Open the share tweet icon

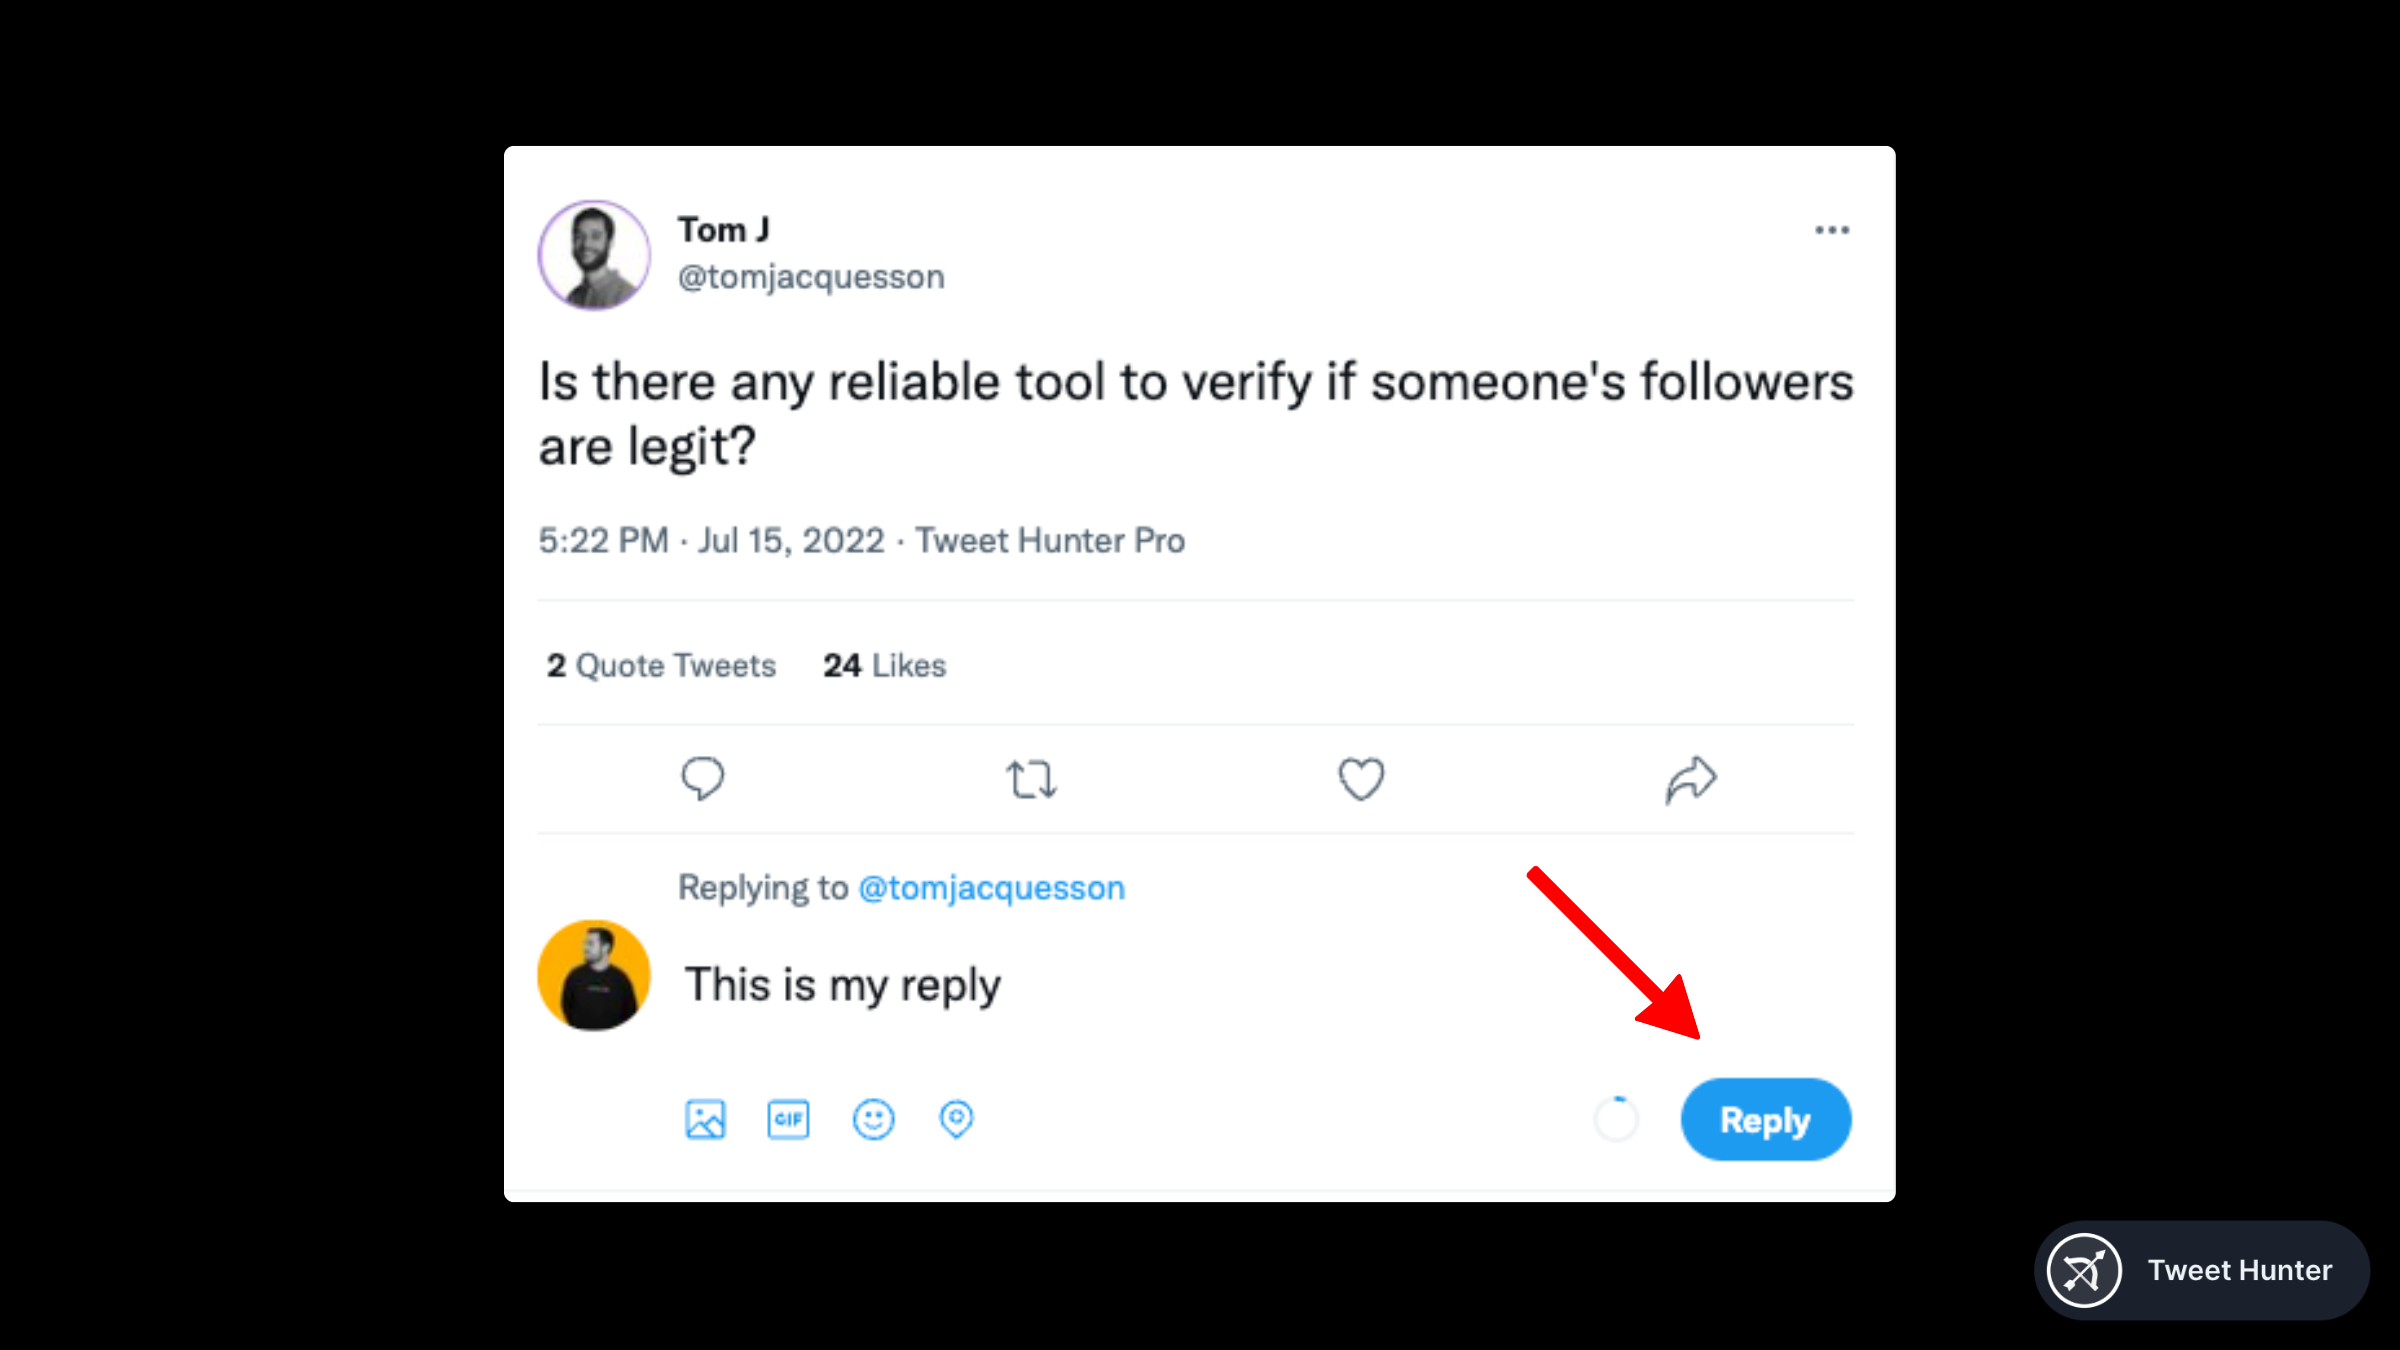[1690, 779]
